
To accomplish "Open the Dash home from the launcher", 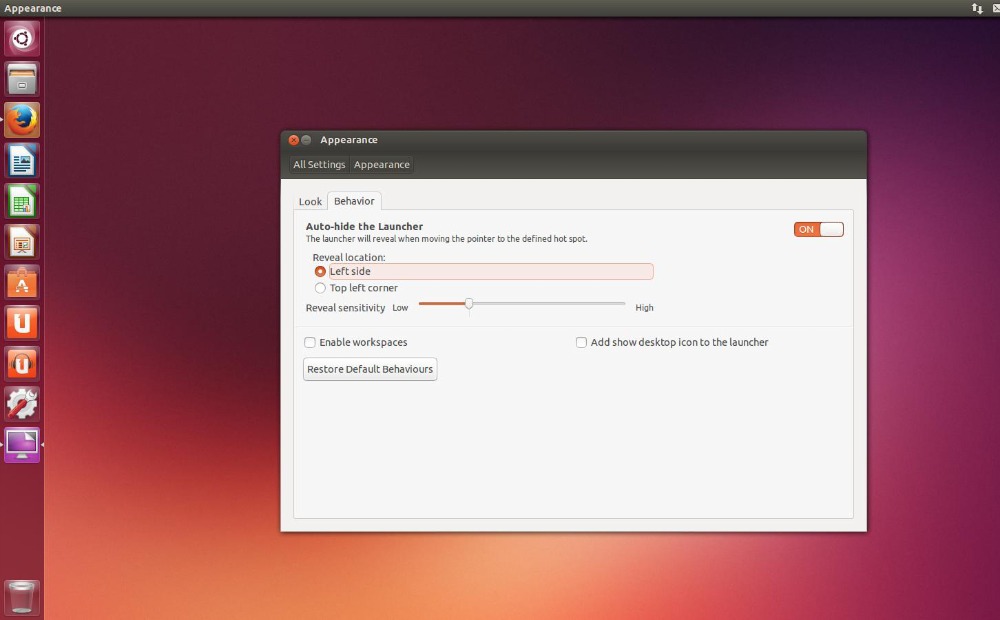I will pos(22,38).
